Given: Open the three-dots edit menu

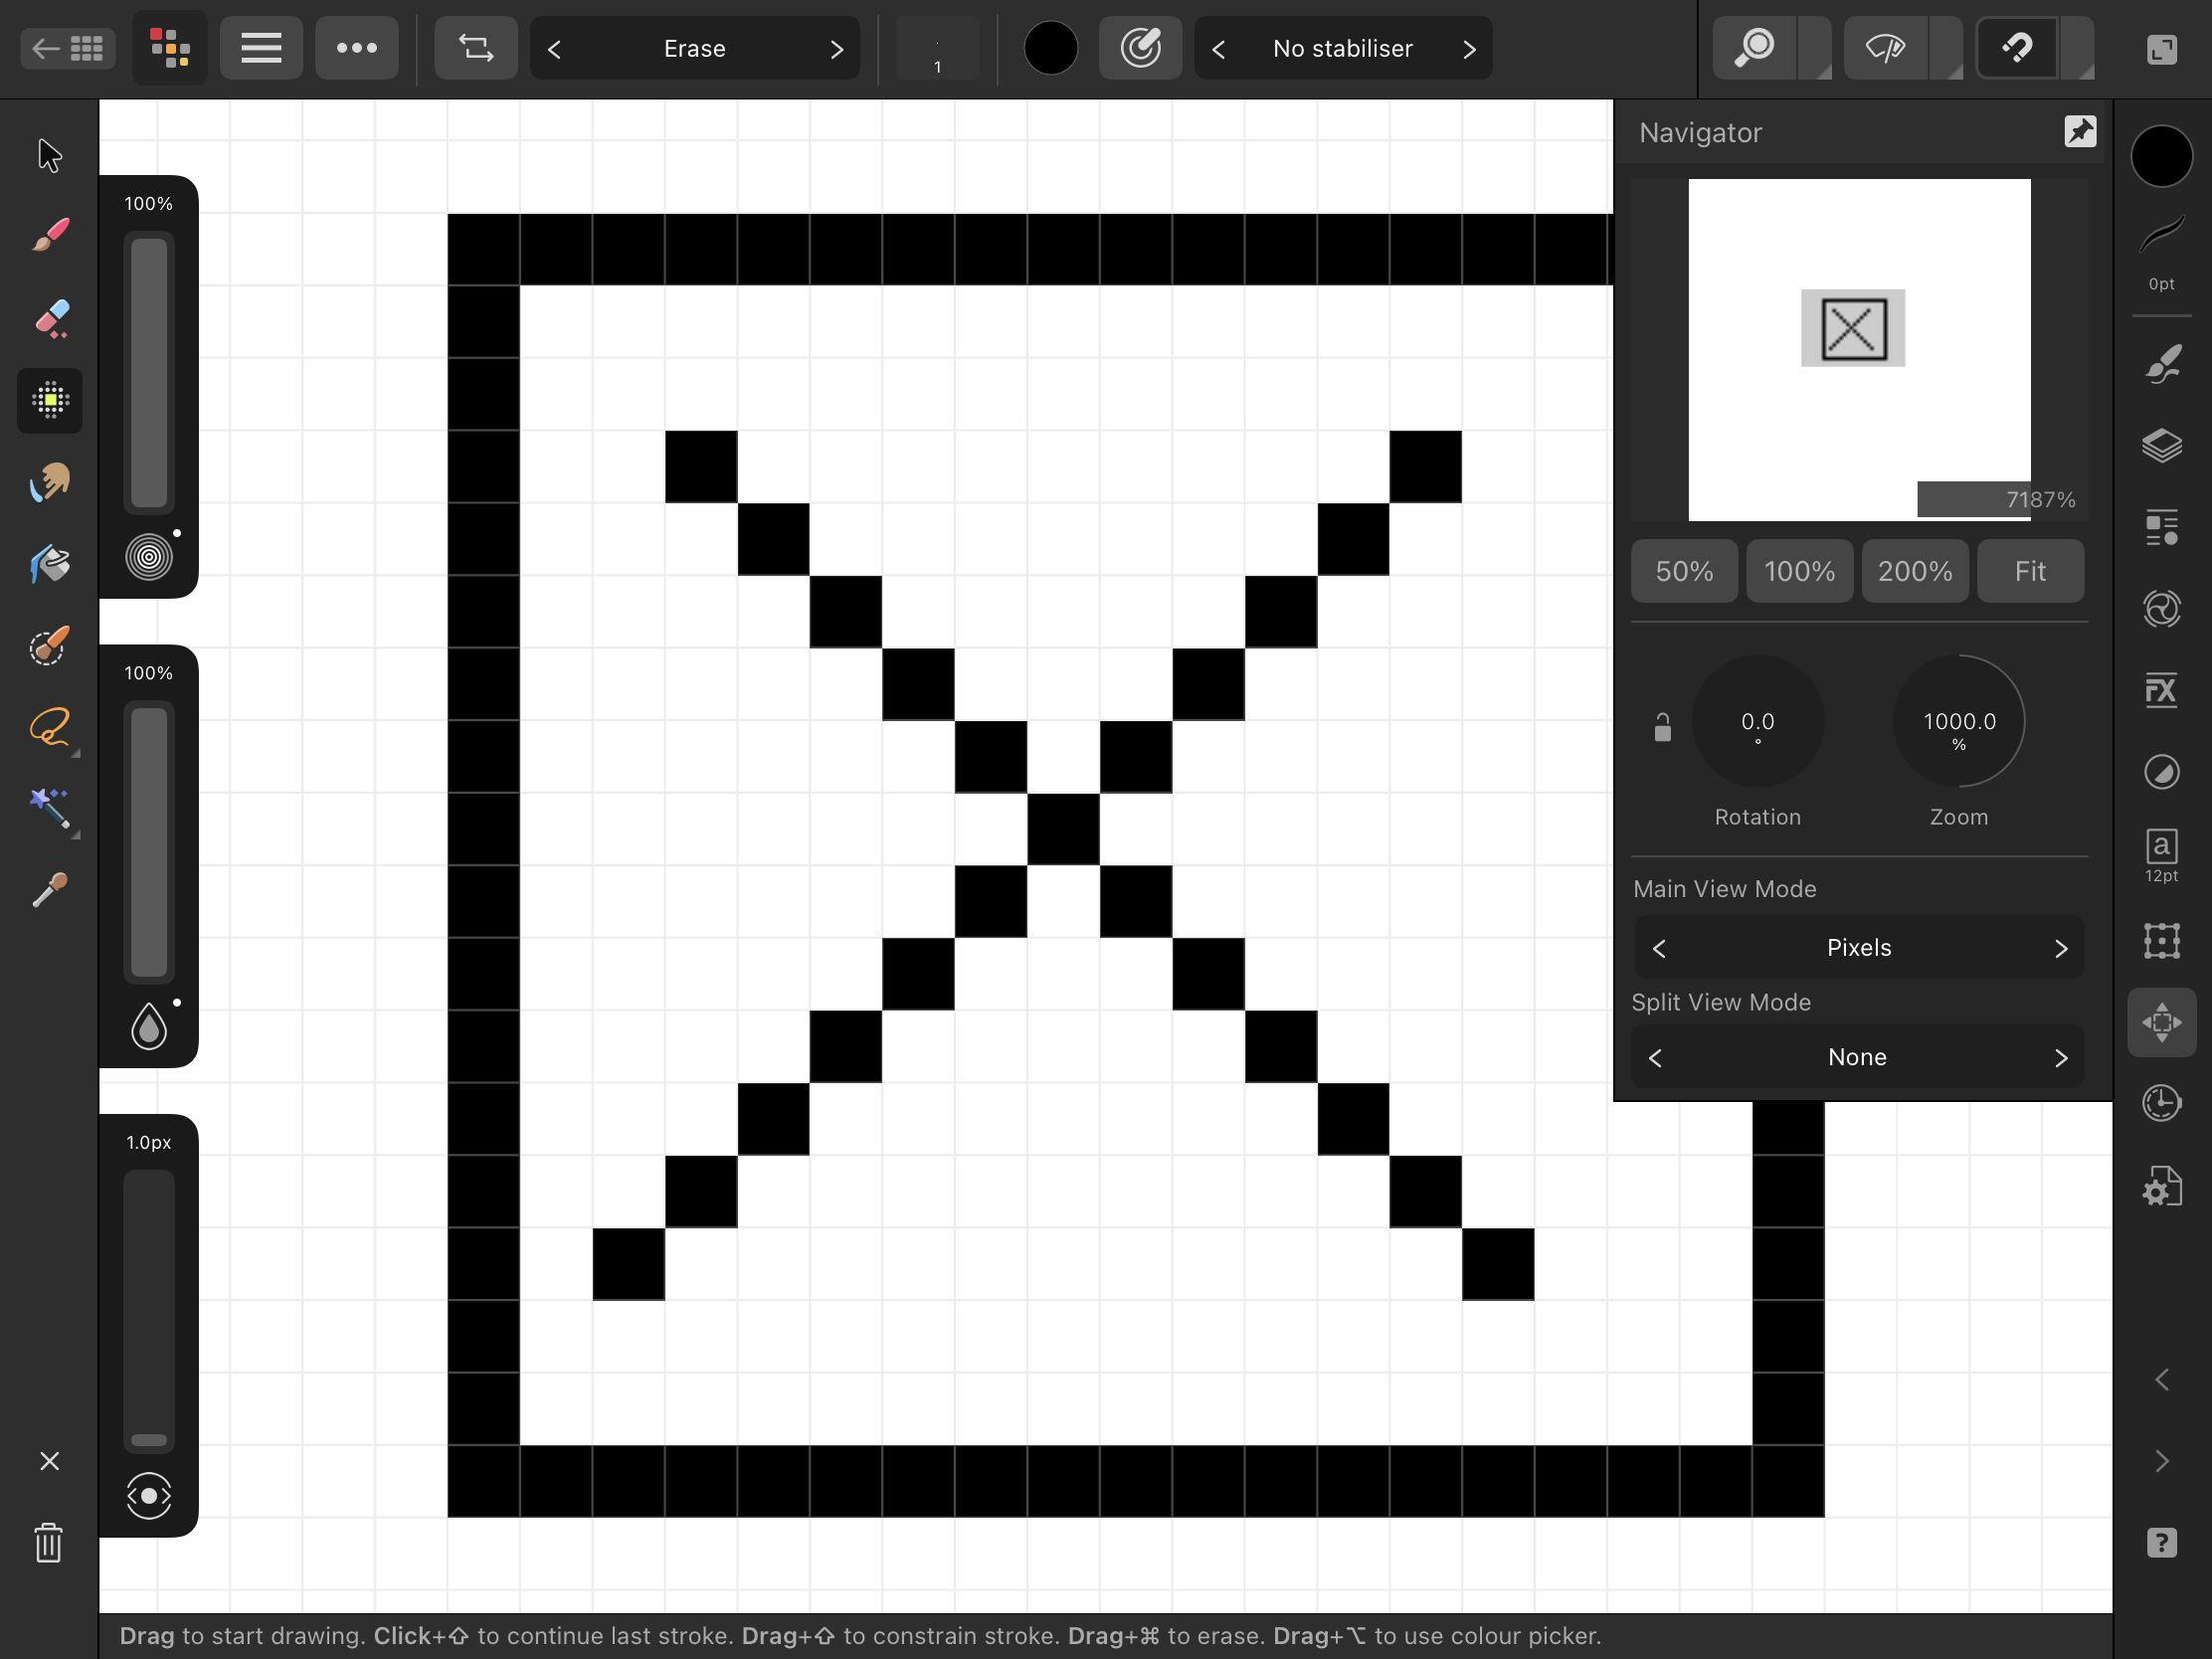Looking at the screenshot, I should (357, 48).
